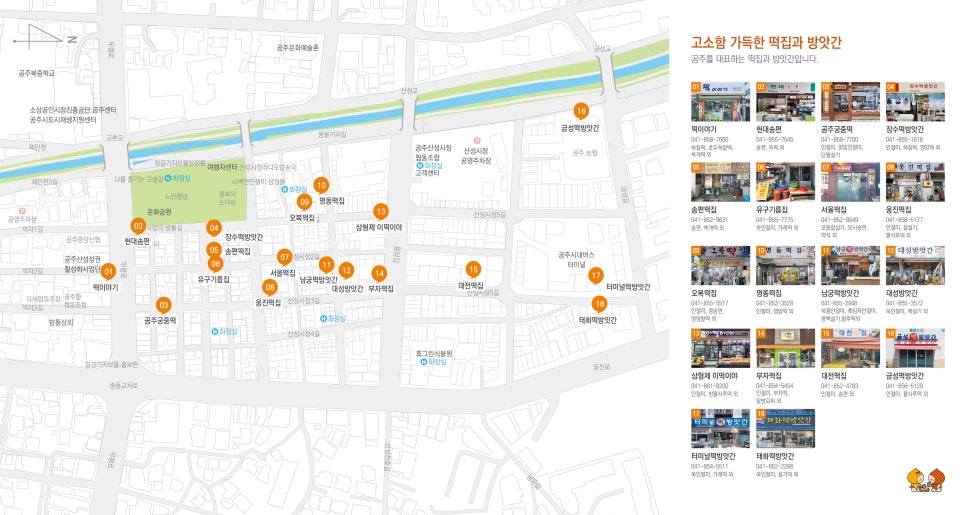Screen dimensions: 966x515
Task: Click restroom icon under 공주산성시장 협동조합
Action: [421, 166]
